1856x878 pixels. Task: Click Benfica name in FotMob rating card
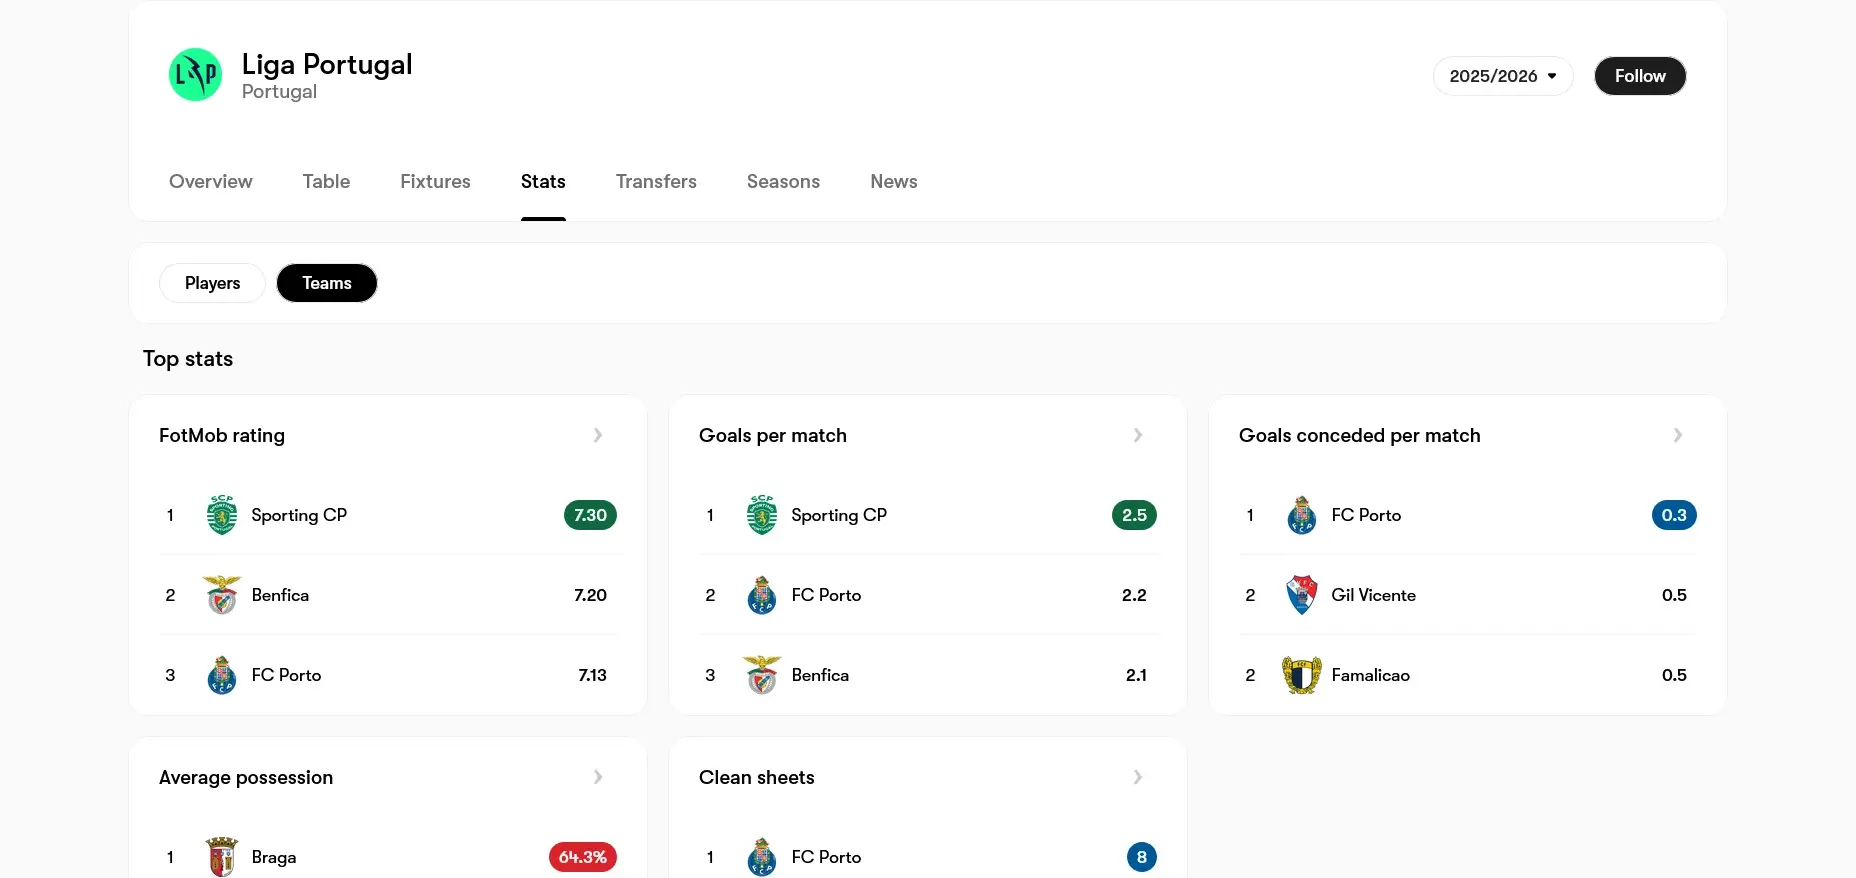tap(280, 595)
